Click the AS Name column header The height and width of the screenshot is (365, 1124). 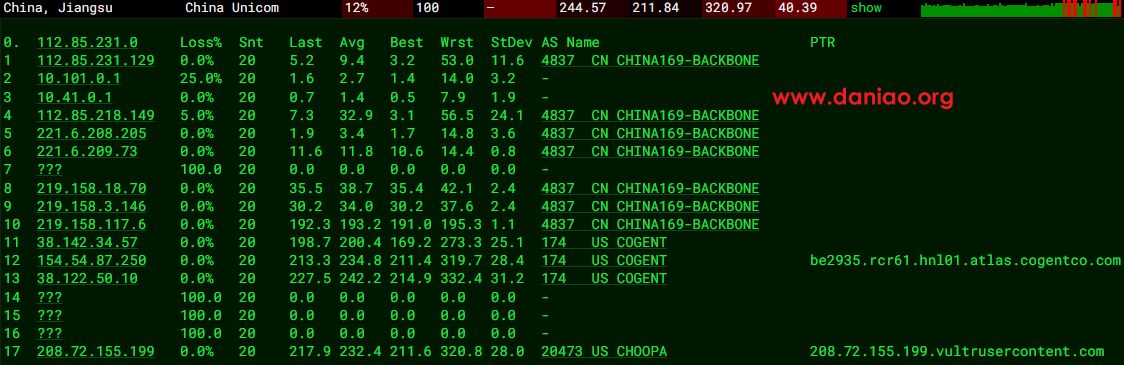[571, 42]
